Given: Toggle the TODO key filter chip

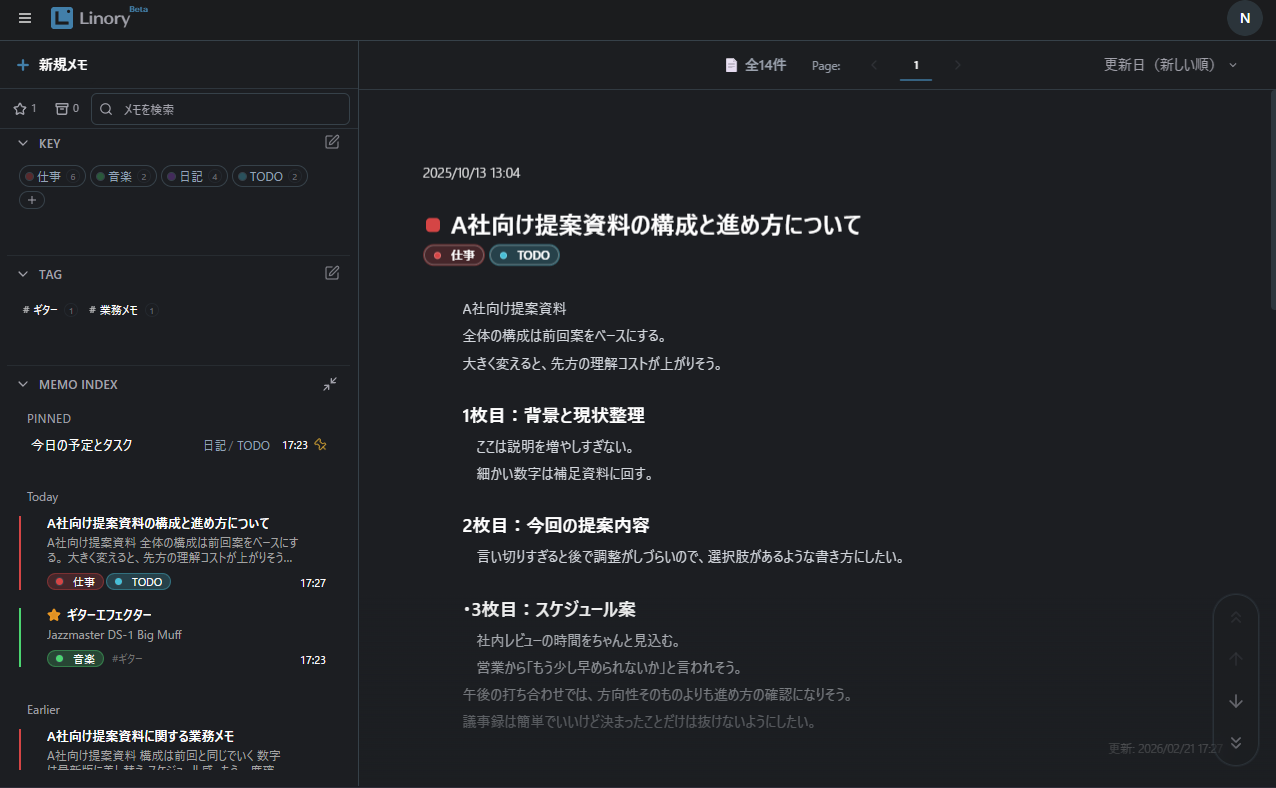Looking at the screenshot, I should point(269,176).
